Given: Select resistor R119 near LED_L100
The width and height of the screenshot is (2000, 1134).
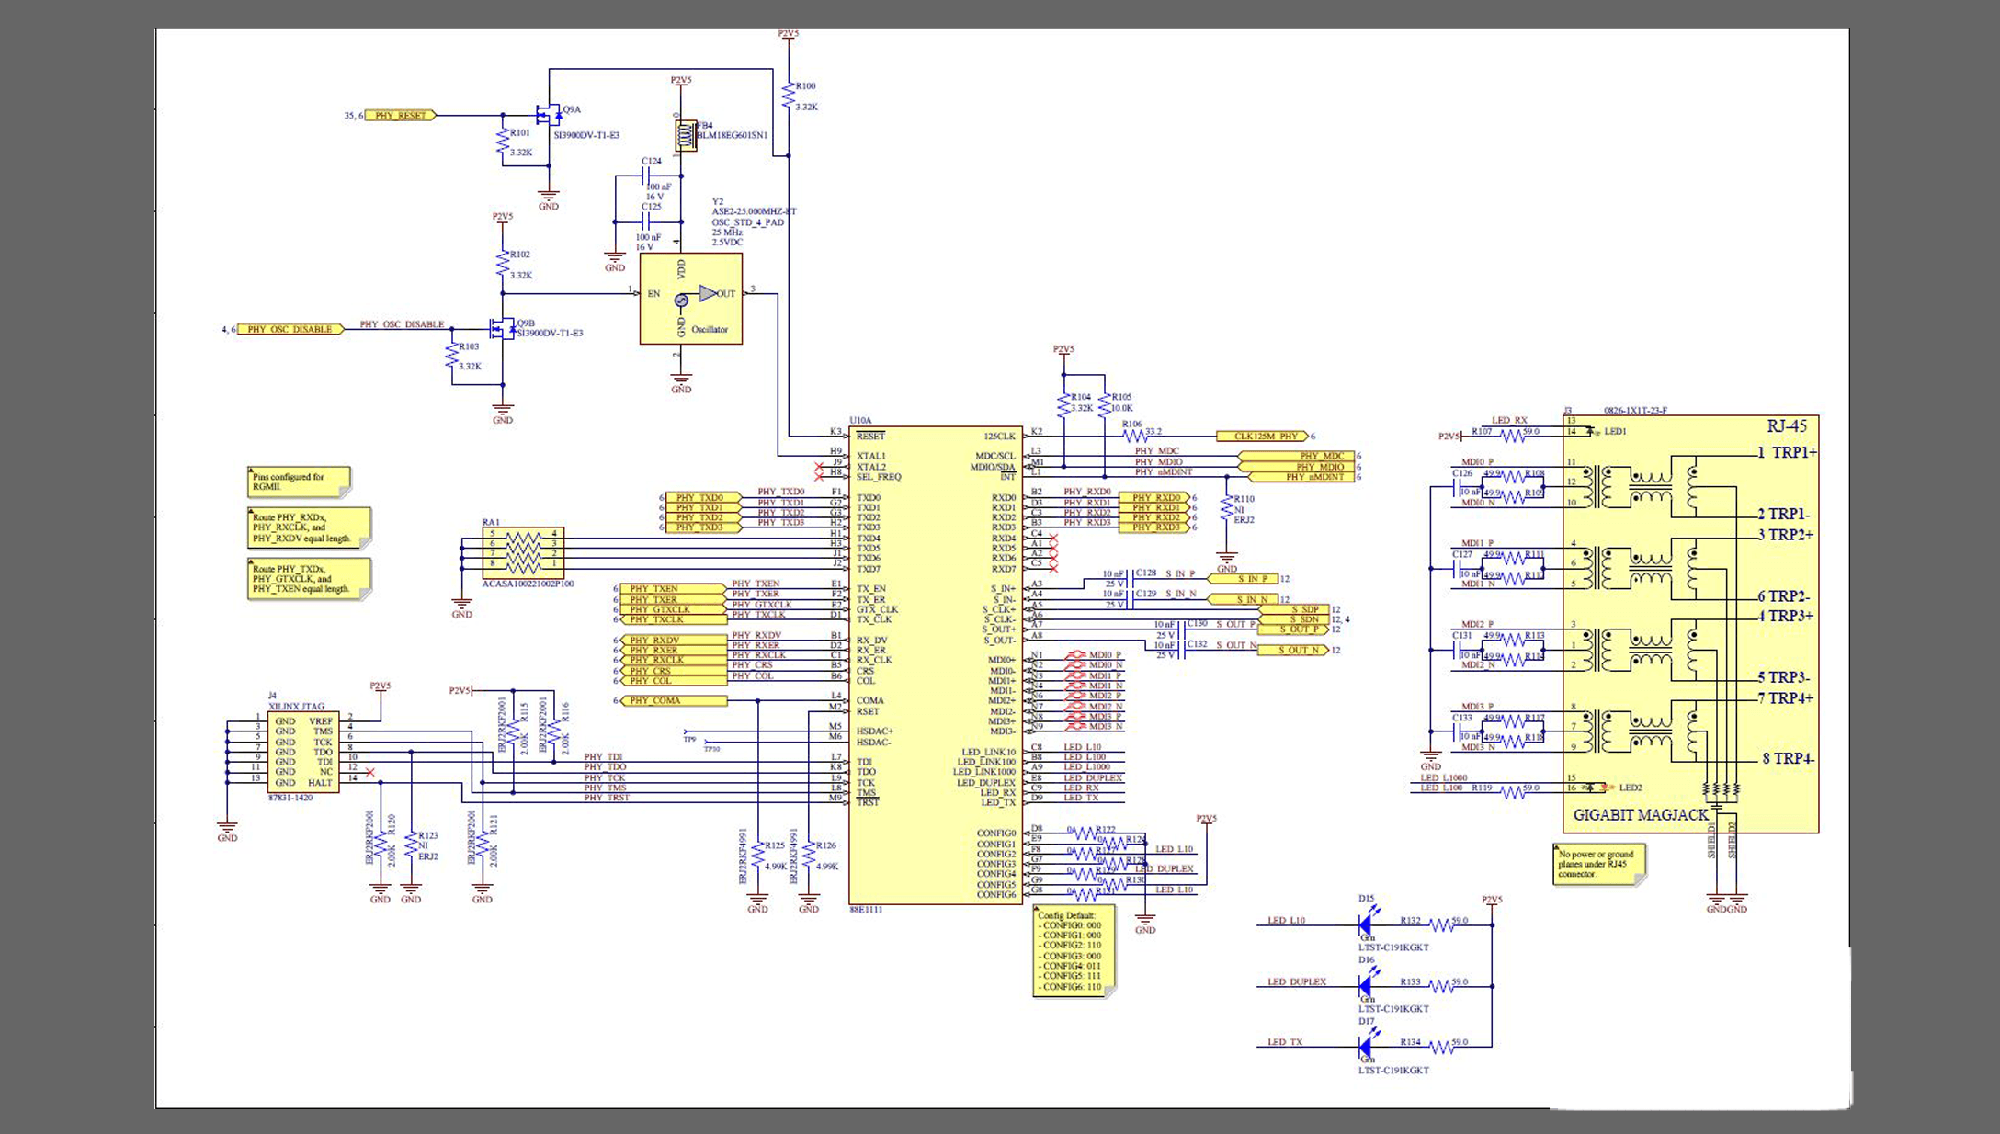Looking at the screenshot, I should coord(1512,792).
